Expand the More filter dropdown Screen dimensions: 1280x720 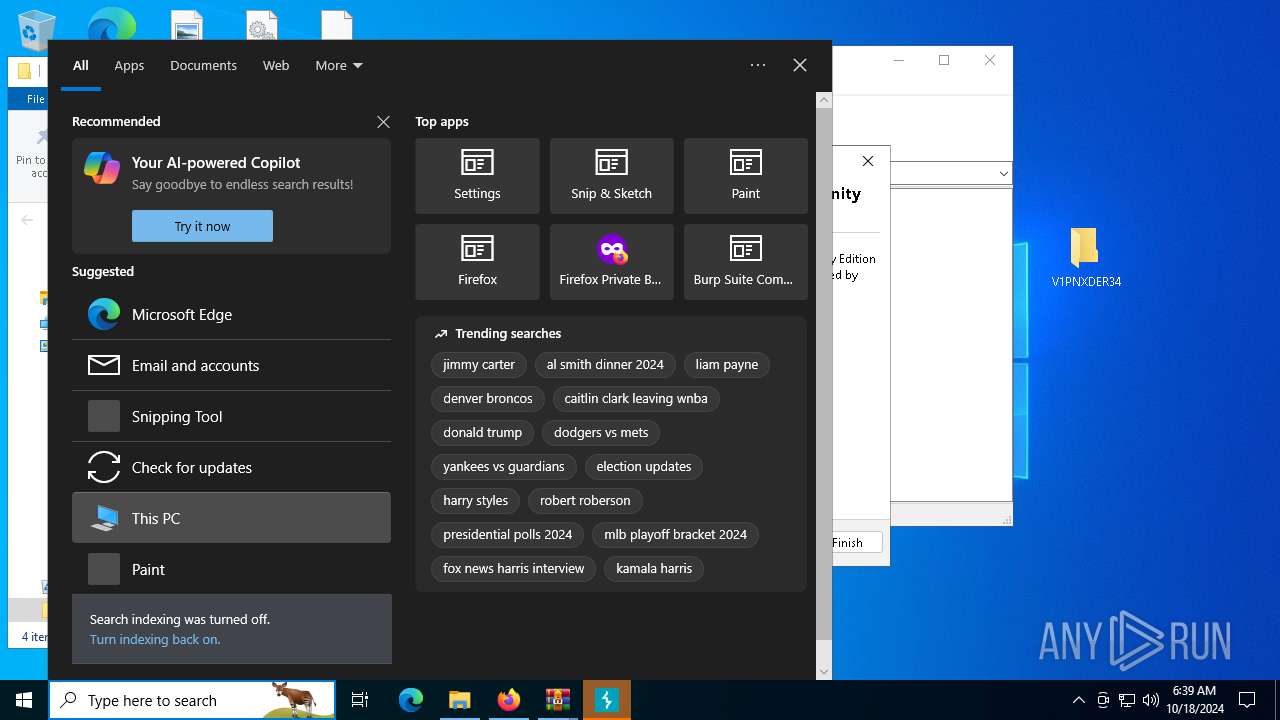pyautogui.click(x=339, y=65)
